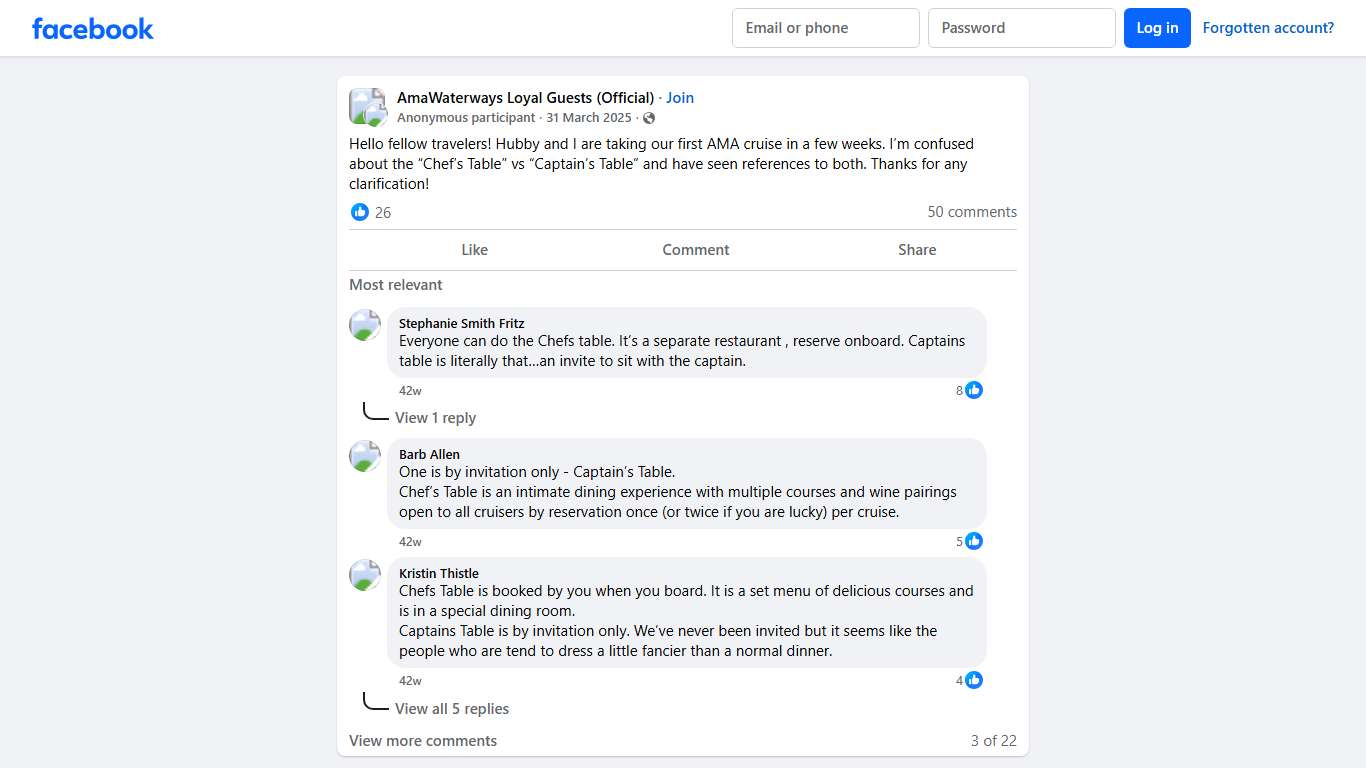
Task: Click like reaction on Stephanie's comment
Action: 974,390
